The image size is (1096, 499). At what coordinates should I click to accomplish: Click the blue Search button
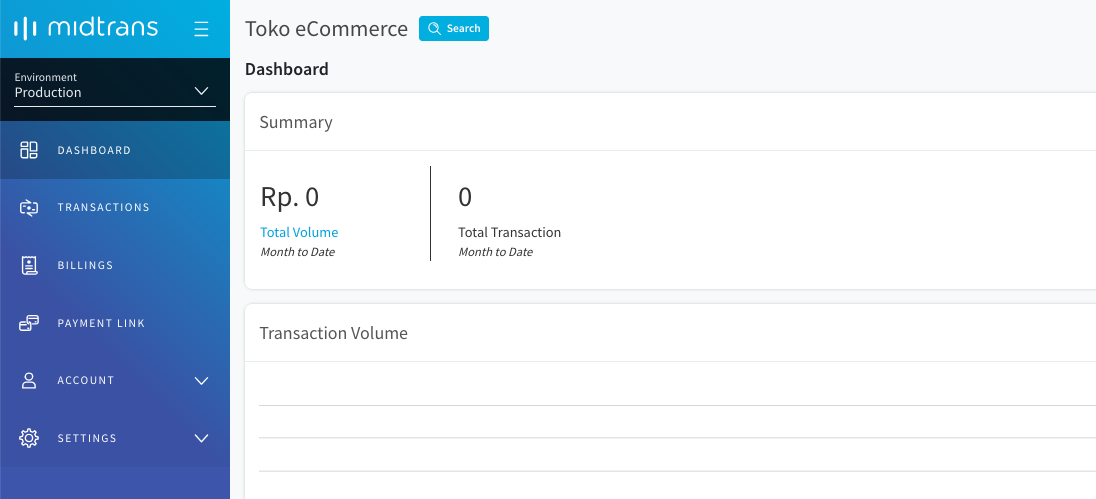(454, 29)
